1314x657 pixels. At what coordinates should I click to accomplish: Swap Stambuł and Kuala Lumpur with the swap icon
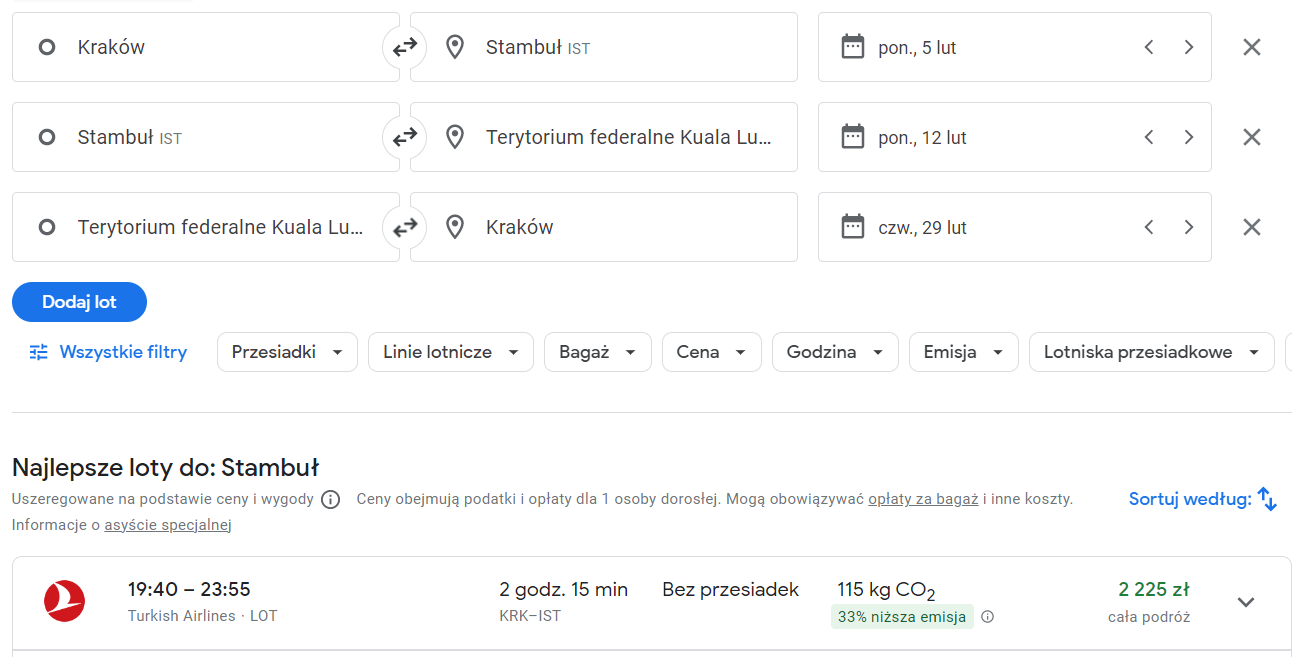(405, 137)
